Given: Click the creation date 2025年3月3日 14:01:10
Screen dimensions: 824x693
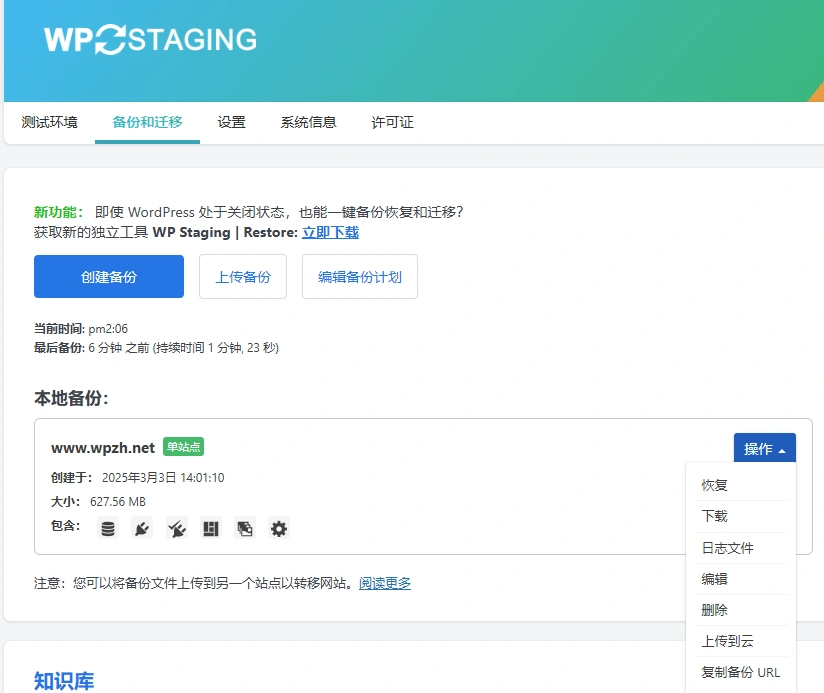Looking at the screenshot, I should (x=163, y=478).
